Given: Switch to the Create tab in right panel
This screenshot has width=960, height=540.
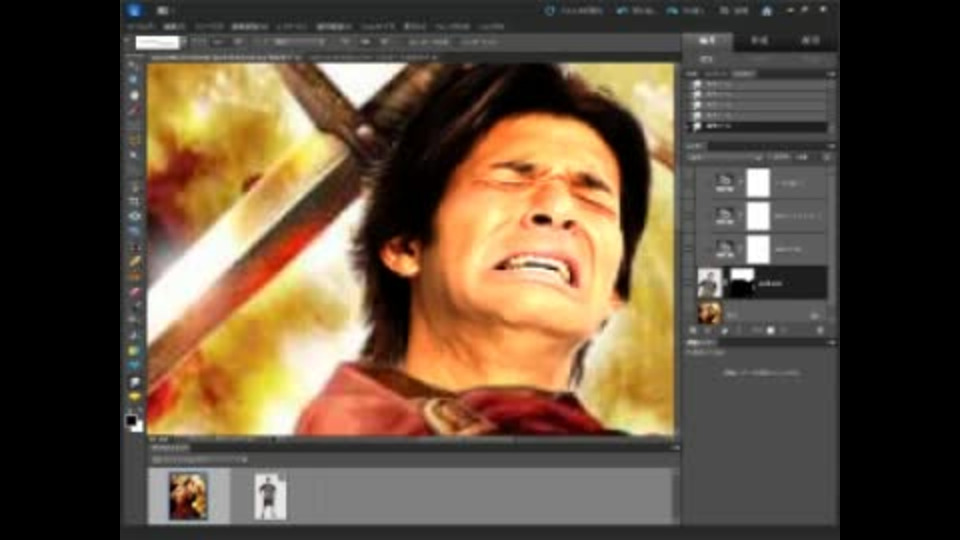Looking at the screenshot, I should [x=759, y=40].
